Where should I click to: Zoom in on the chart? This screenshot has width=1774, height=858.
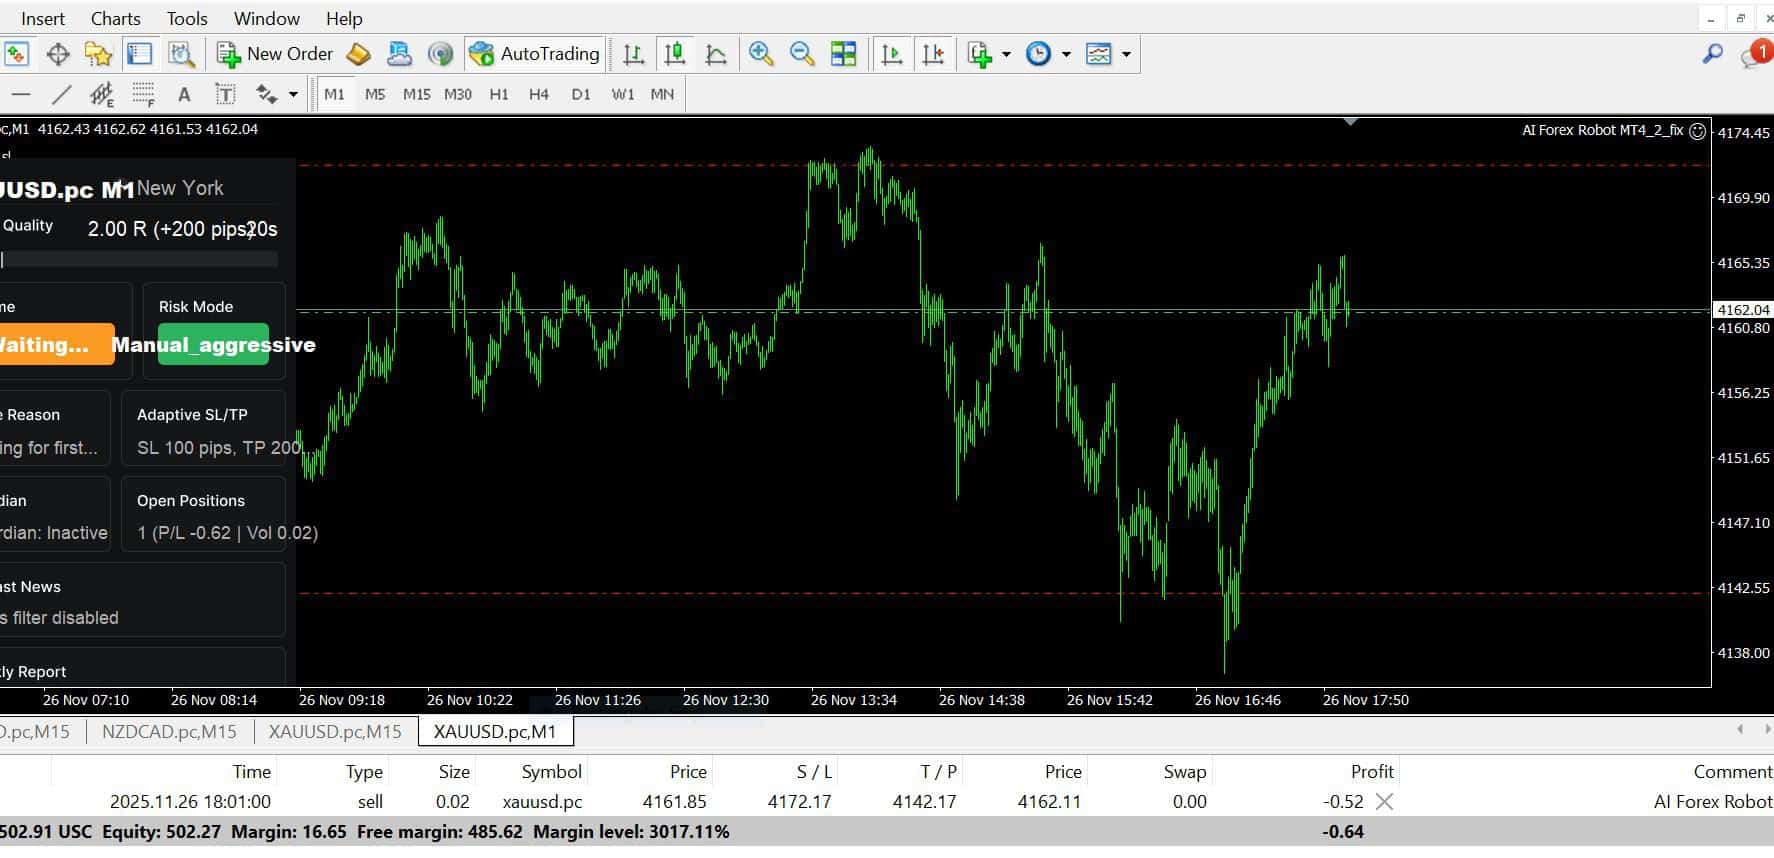[x=761, y=54]
